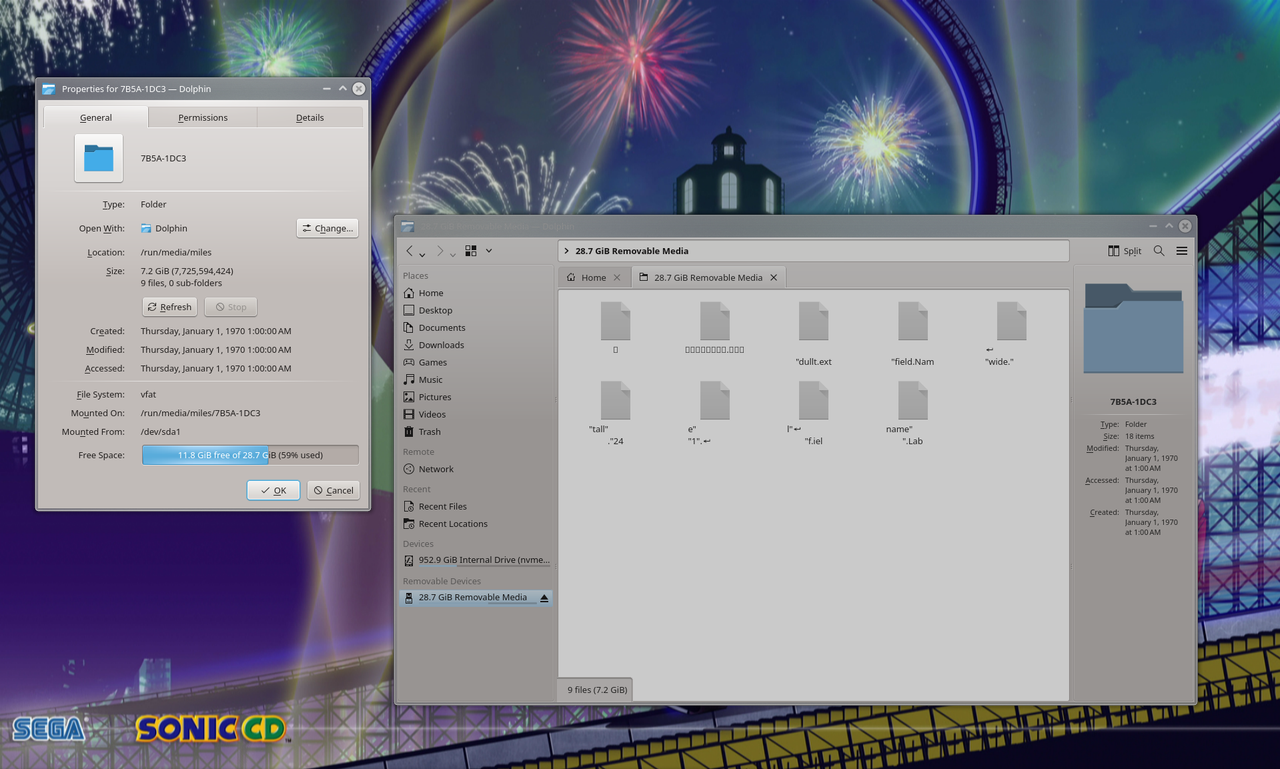1280x769 pixels.
Task: Open Recent Locations
Action: [476, 524]
